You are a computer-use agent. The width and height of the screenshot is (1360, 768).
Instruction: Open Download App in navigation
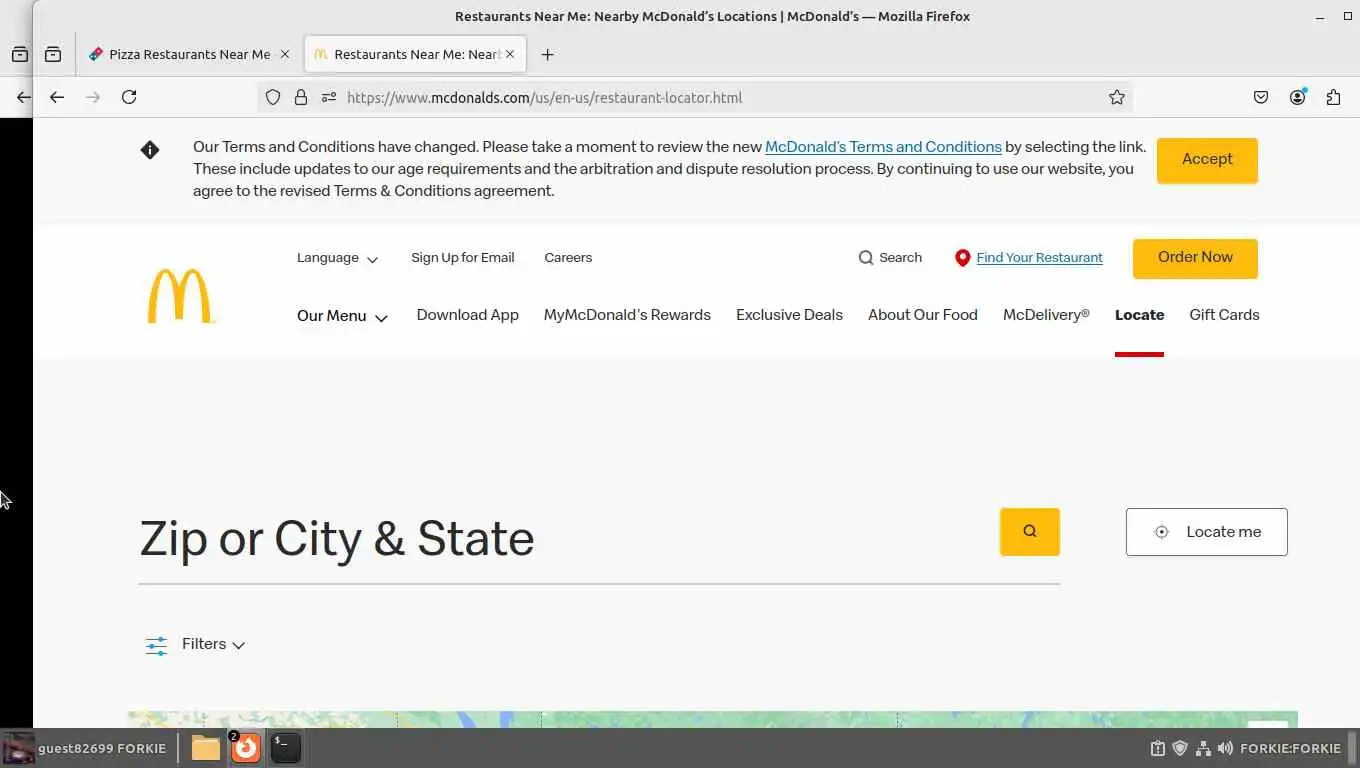coord(468,315)
